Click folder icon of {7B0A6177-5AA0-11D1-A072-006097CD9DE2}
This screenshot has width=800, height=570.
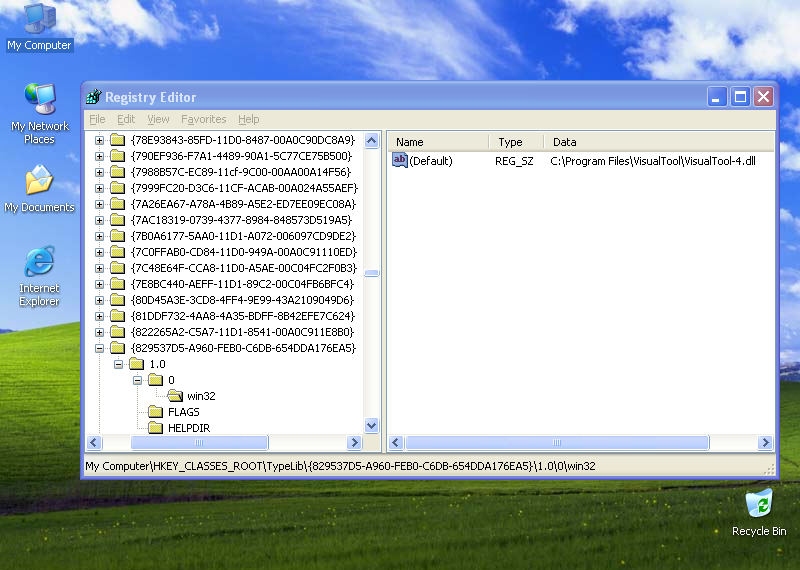coord(118,236)
